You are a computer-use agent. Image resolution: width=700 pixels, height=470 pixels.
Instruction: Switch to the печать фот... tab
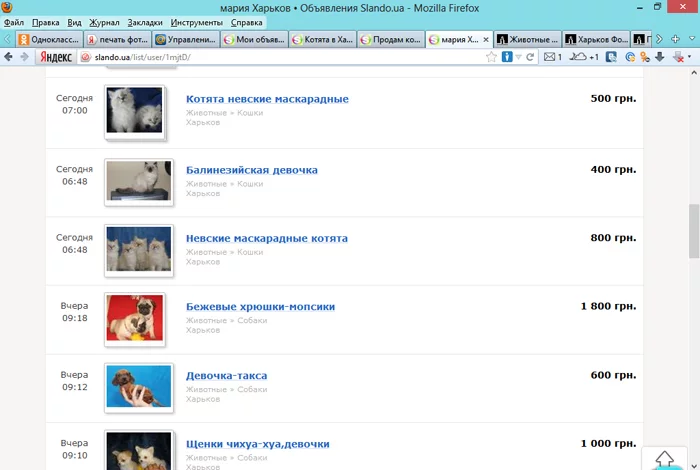tap(118, 39)
